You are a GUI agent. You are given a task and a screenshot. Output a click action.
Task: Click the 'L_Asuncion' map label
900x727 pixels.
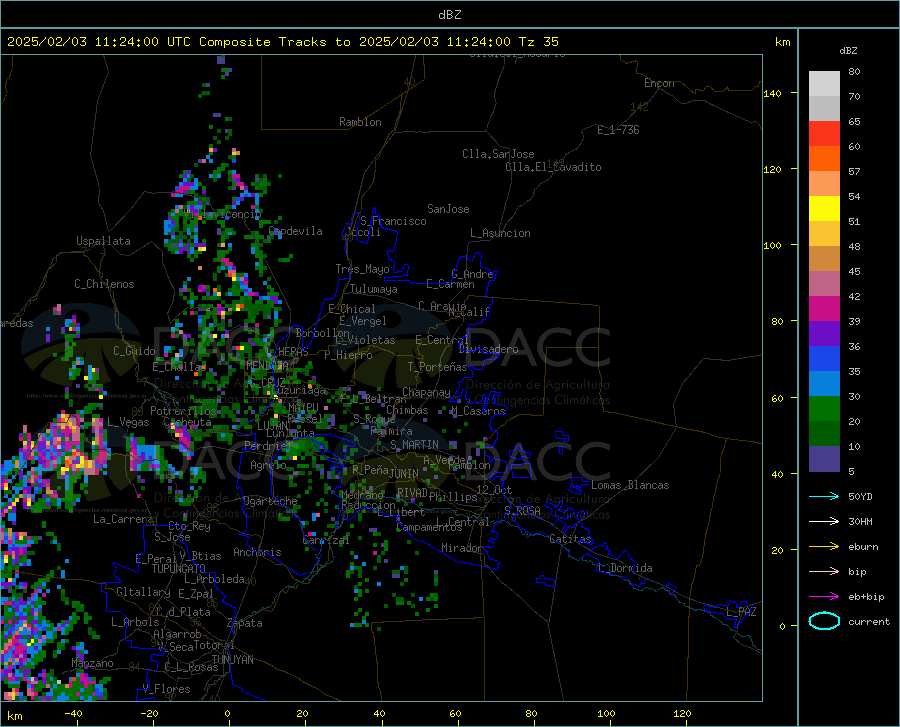[x=500, y=233]
